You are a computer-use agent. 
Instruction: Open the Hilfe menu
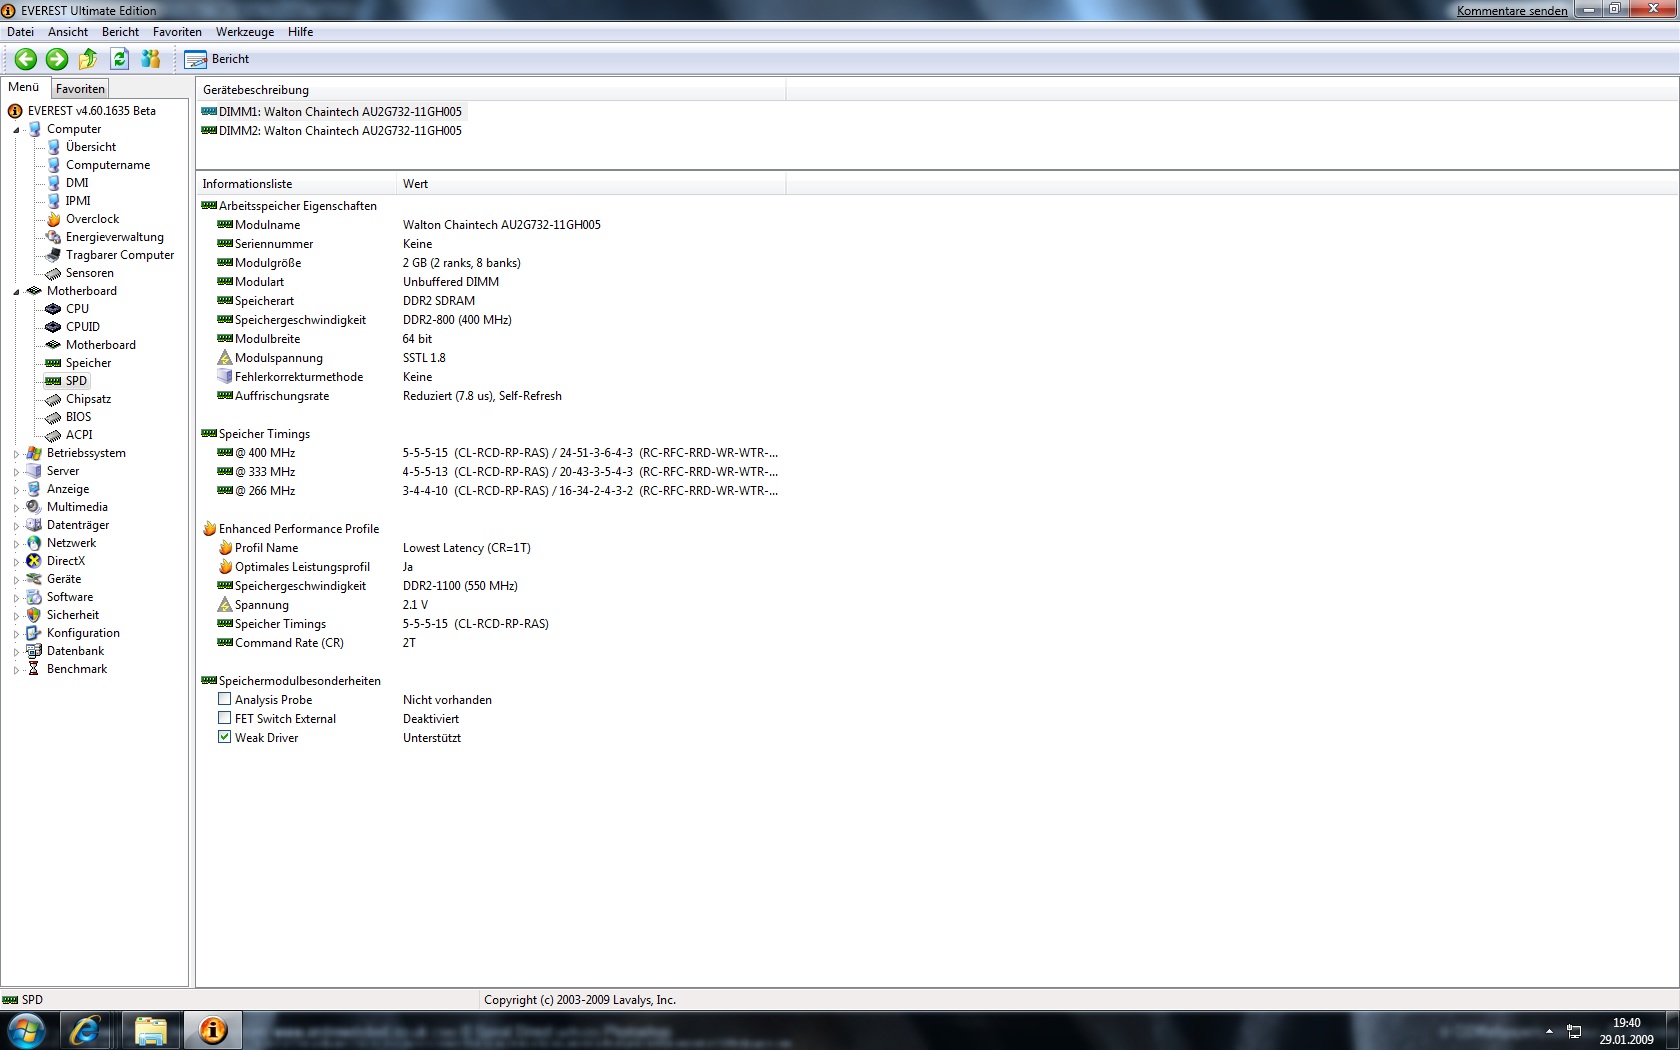coord(300,32)
